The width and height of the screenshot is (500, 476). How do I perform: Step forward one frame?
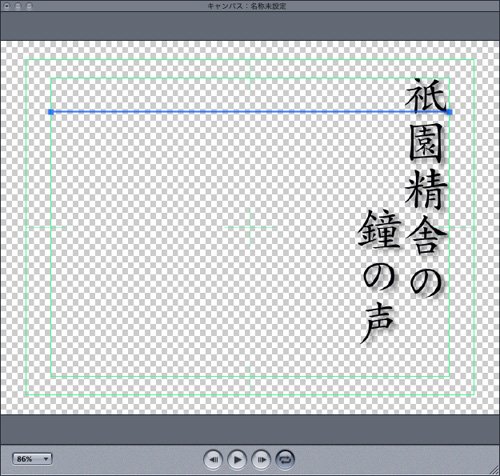pyautogui.click(x=261, y=460)
